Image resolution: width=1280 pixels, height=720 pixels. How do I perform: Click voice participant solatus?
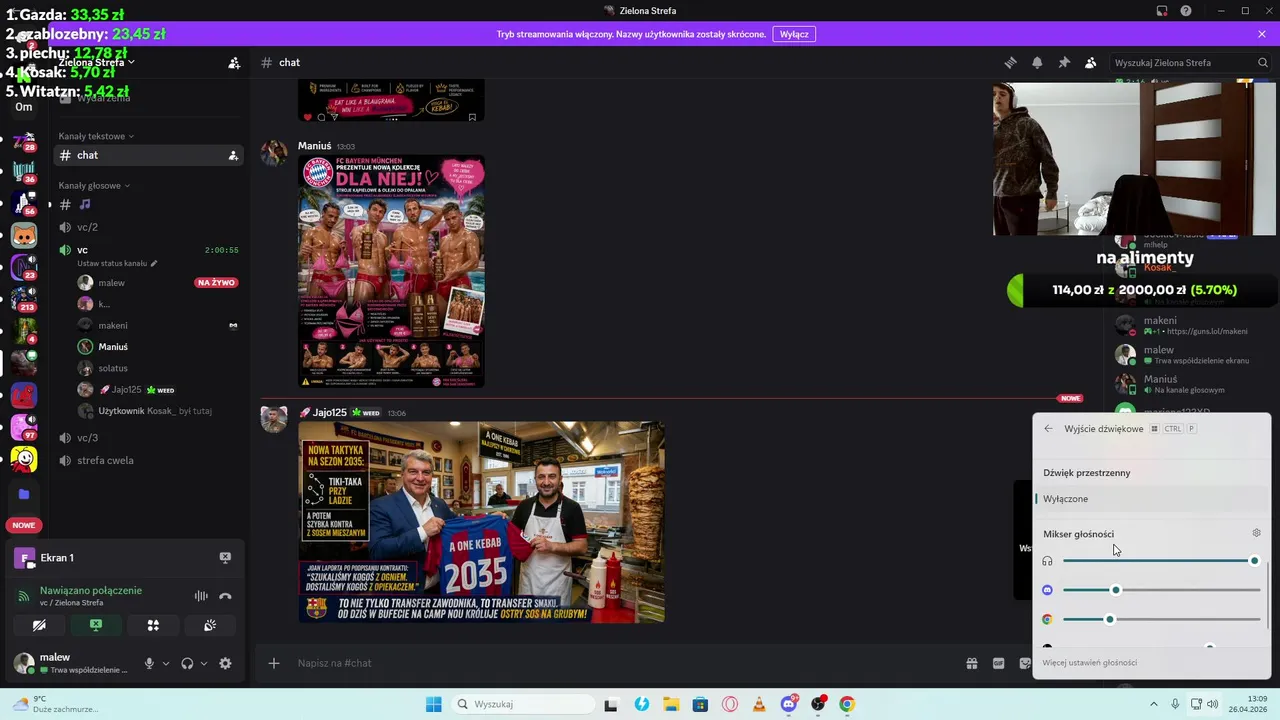157,368
